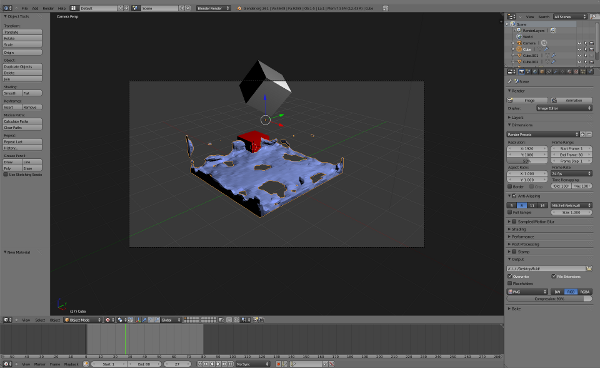The width and height of the screenshot is (600, 368).
Task: Expand the Bake panel
Action: point(515,308)
